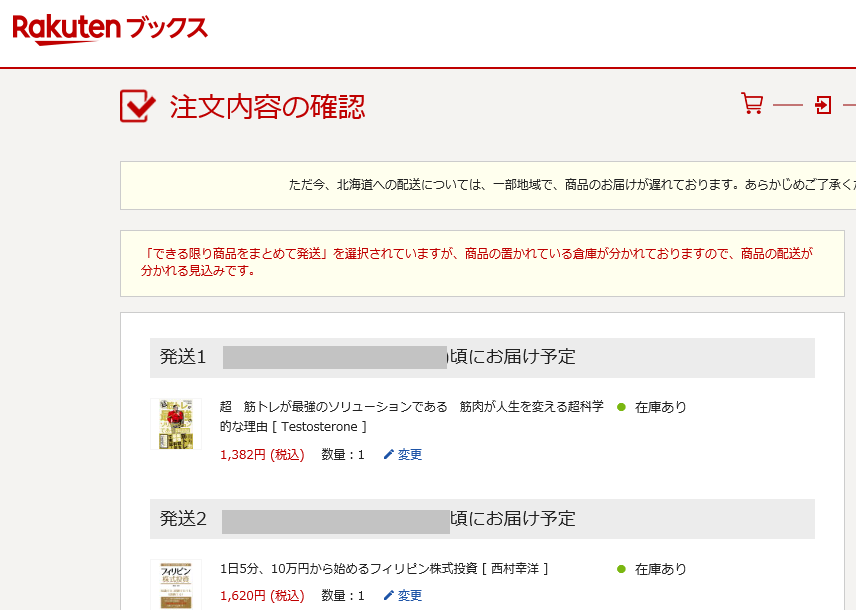Screen dimensions: 856x610
Task: Click the pencil icon for the 1,620円 item
Action: point(389,595)
